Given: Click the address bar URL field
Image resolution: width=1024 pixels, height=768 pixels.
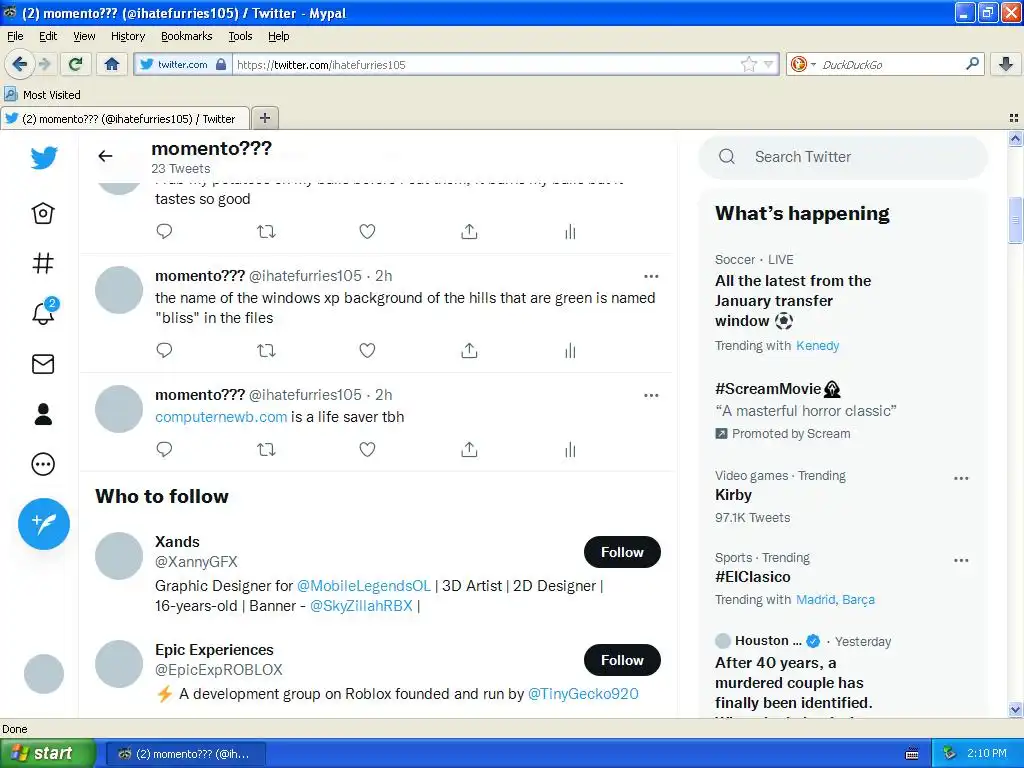Looking at the screenshot, I should pyautogui.click(x=487, y=64).
